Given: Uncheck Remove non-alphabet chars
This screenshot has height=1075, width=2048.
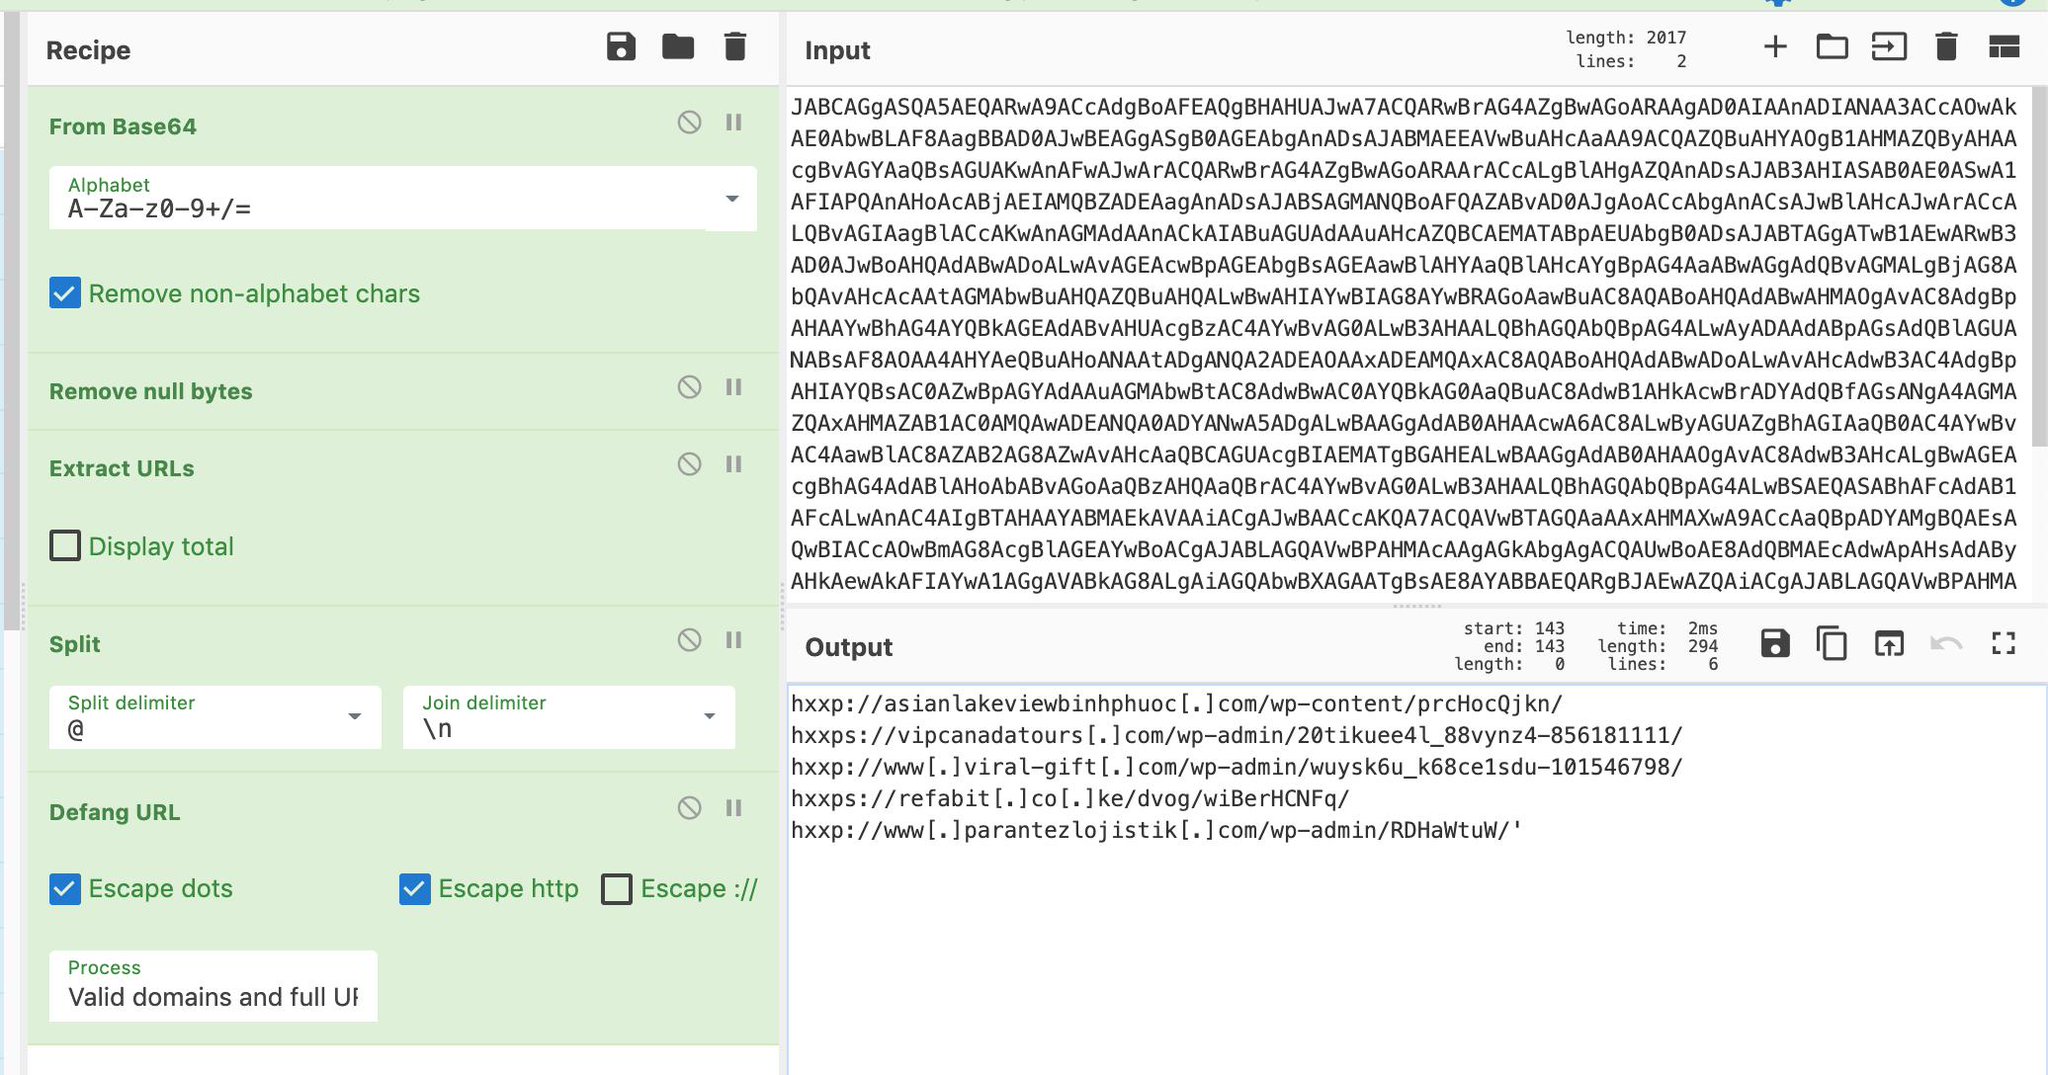Looking at the screenshot, I should click(x=64, y=293).
